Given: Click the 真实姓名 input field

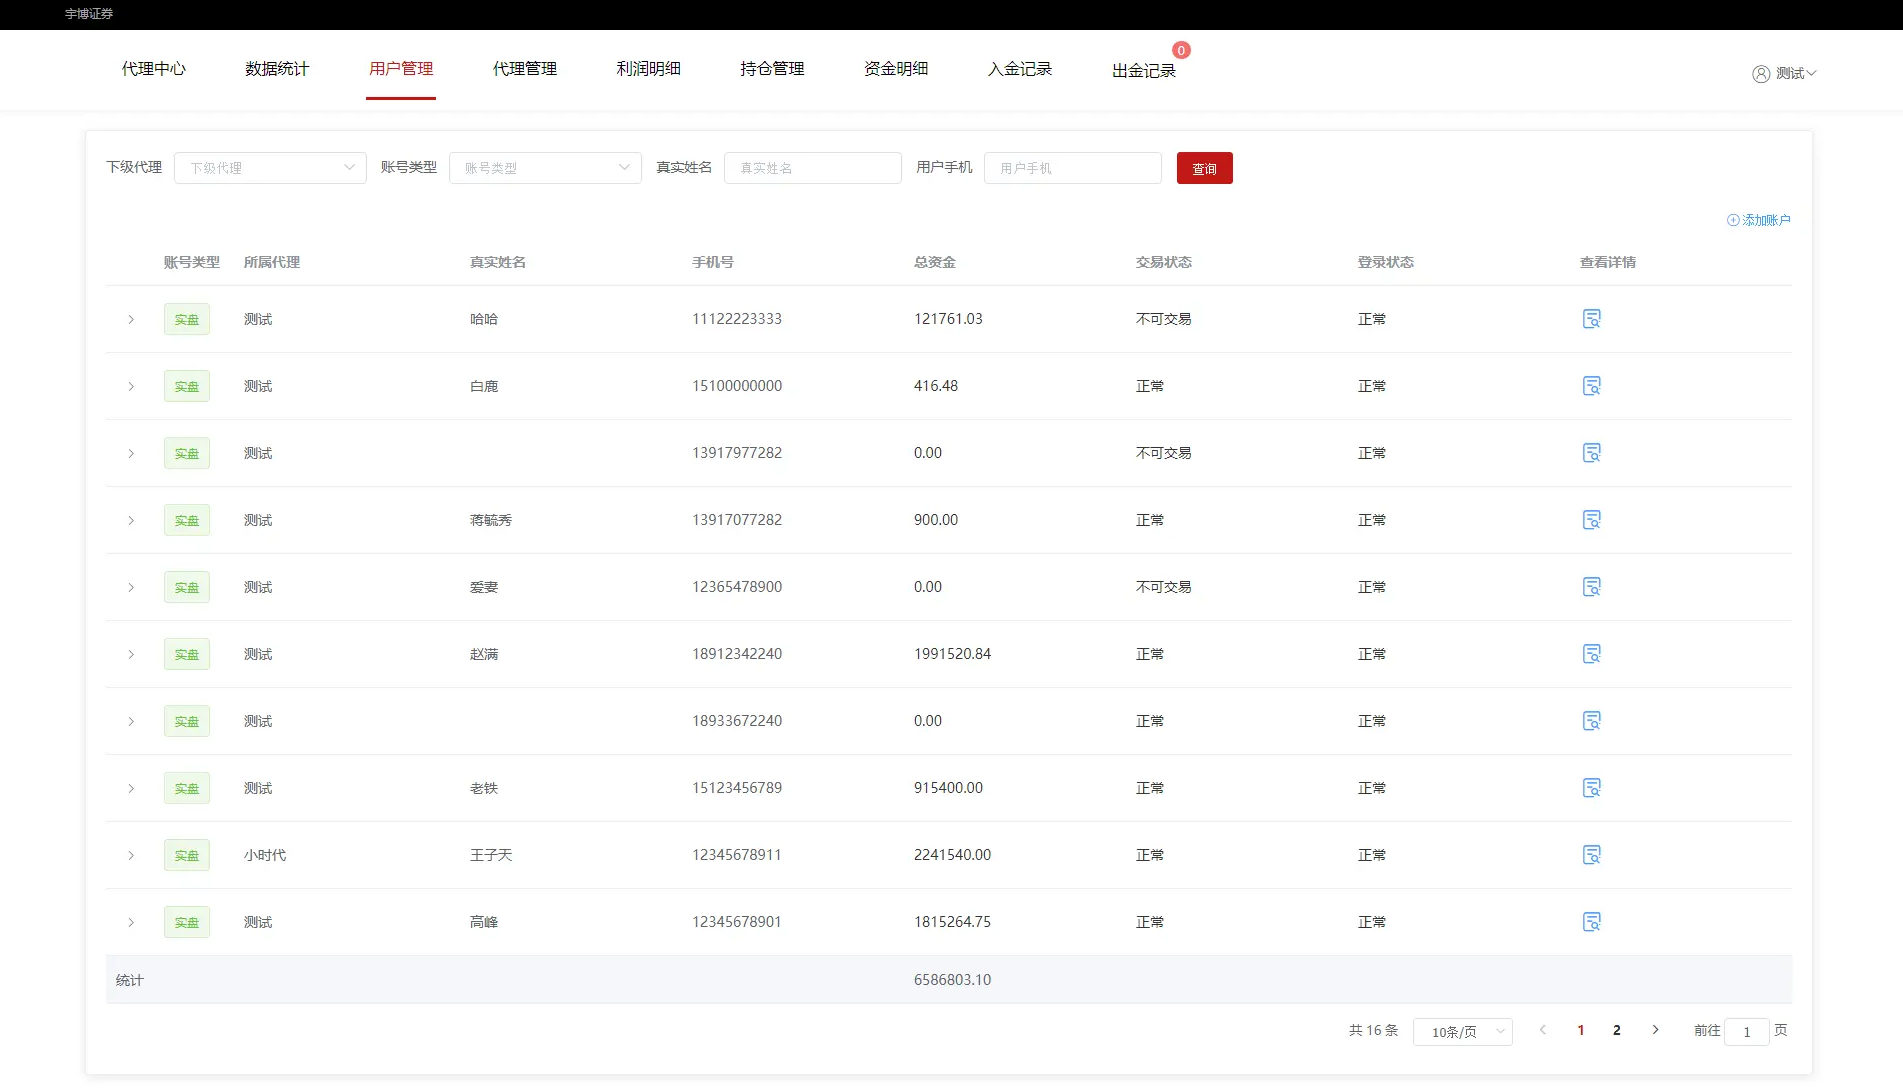Looking at the screenshot, I should point(812,168).
